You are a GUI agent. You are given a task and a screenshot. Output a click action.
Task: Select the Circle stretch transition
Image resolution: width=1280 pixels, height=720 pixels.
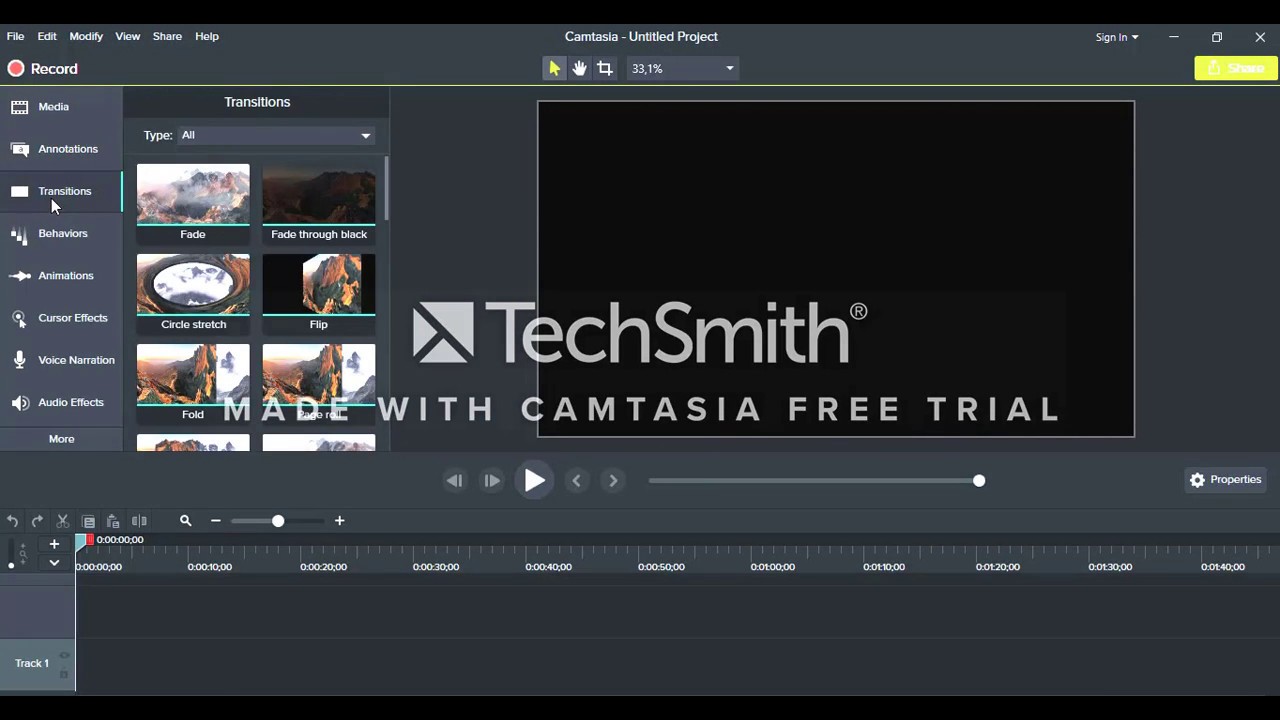pyautogui.click(x=193, y=293)
